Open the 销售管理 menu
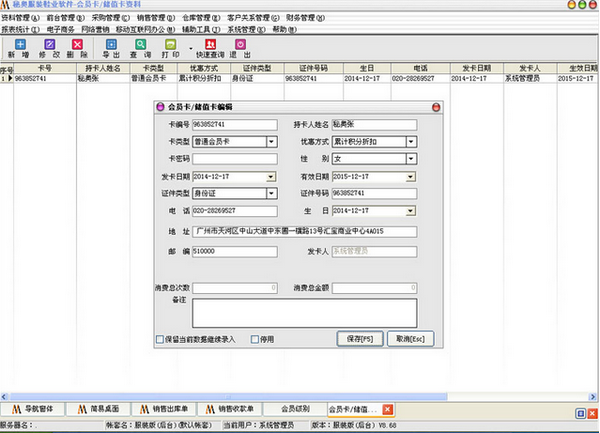 156,18
